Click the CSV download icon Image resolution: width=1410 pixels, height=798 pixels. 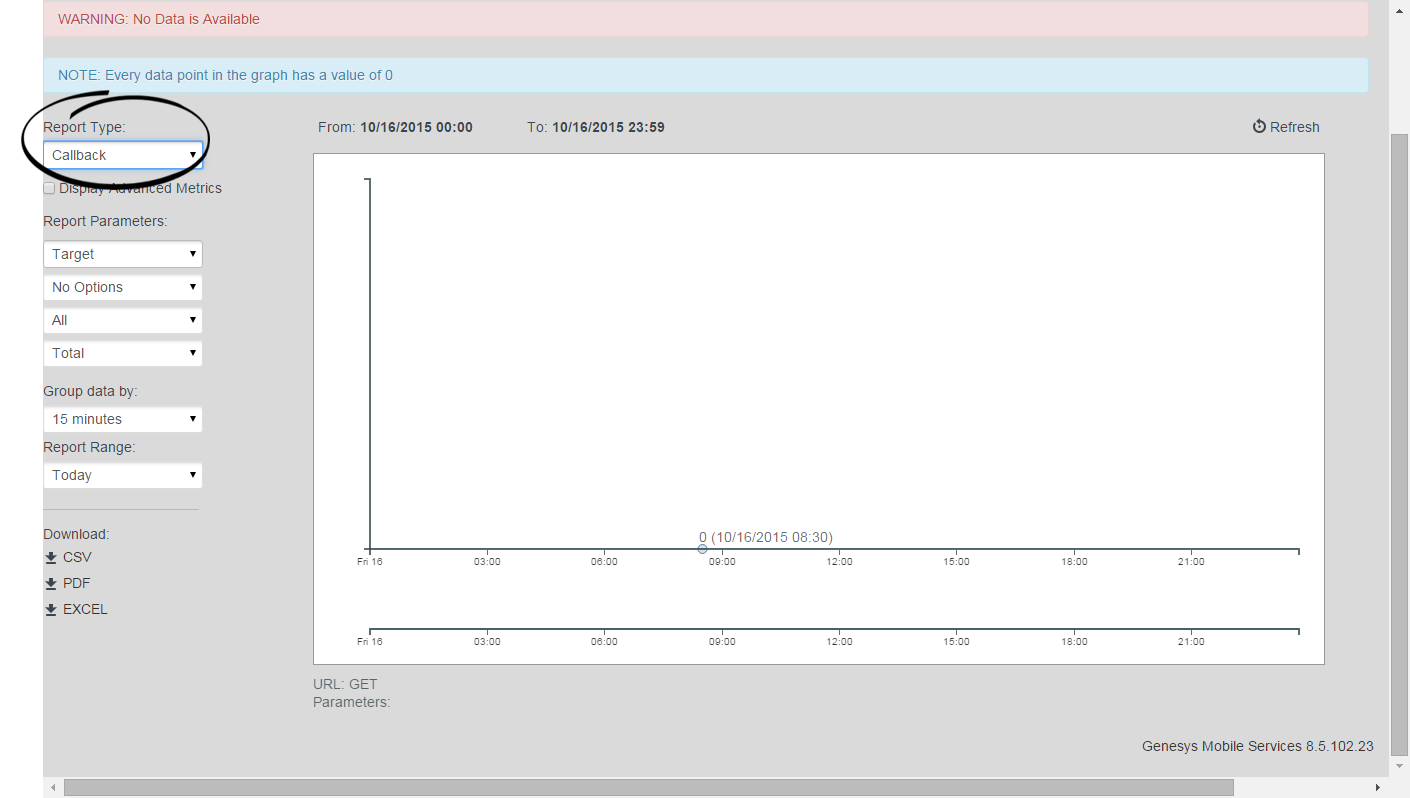click(50, 558)
